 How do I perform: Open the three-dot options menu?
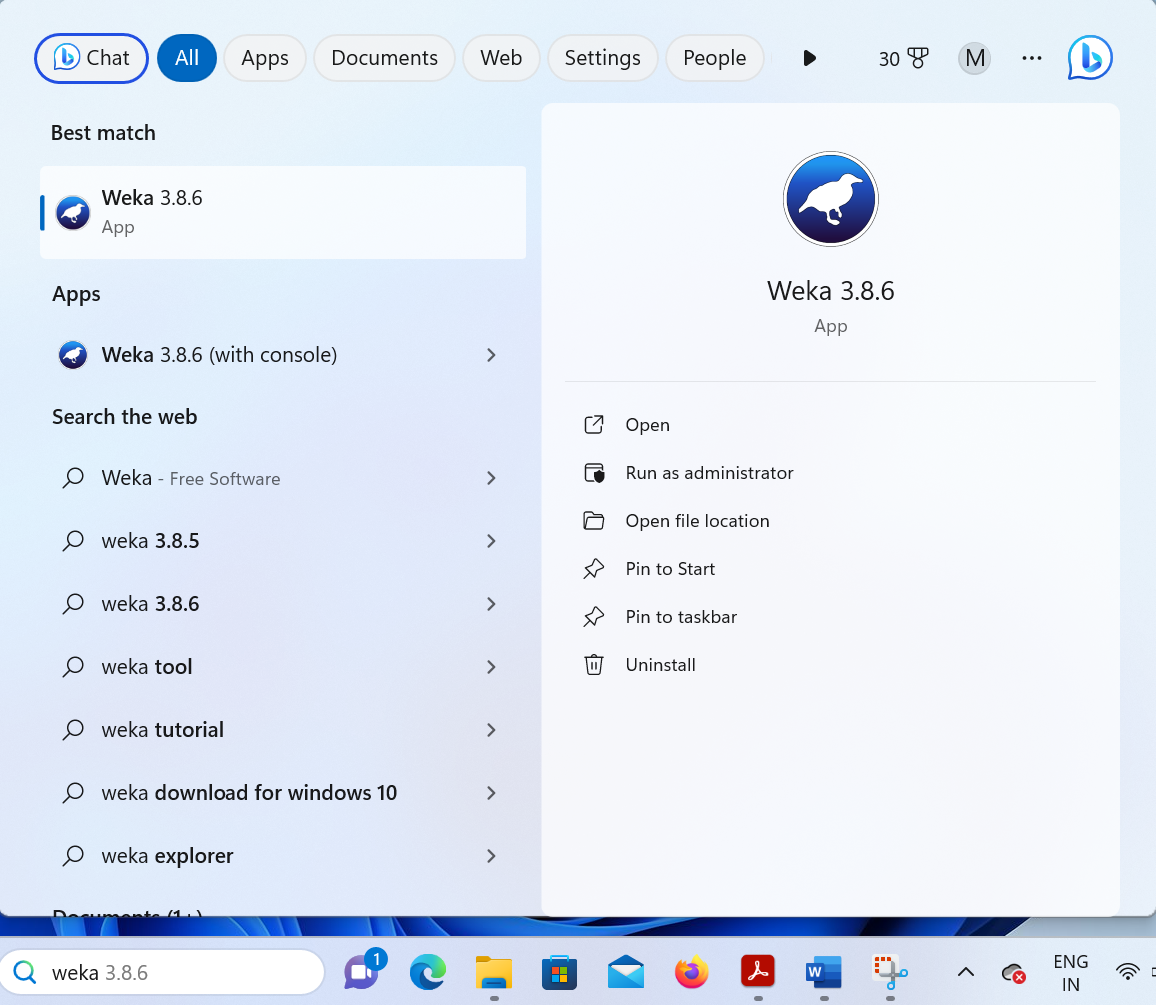pyautogui.click(x=1031, y=58)
